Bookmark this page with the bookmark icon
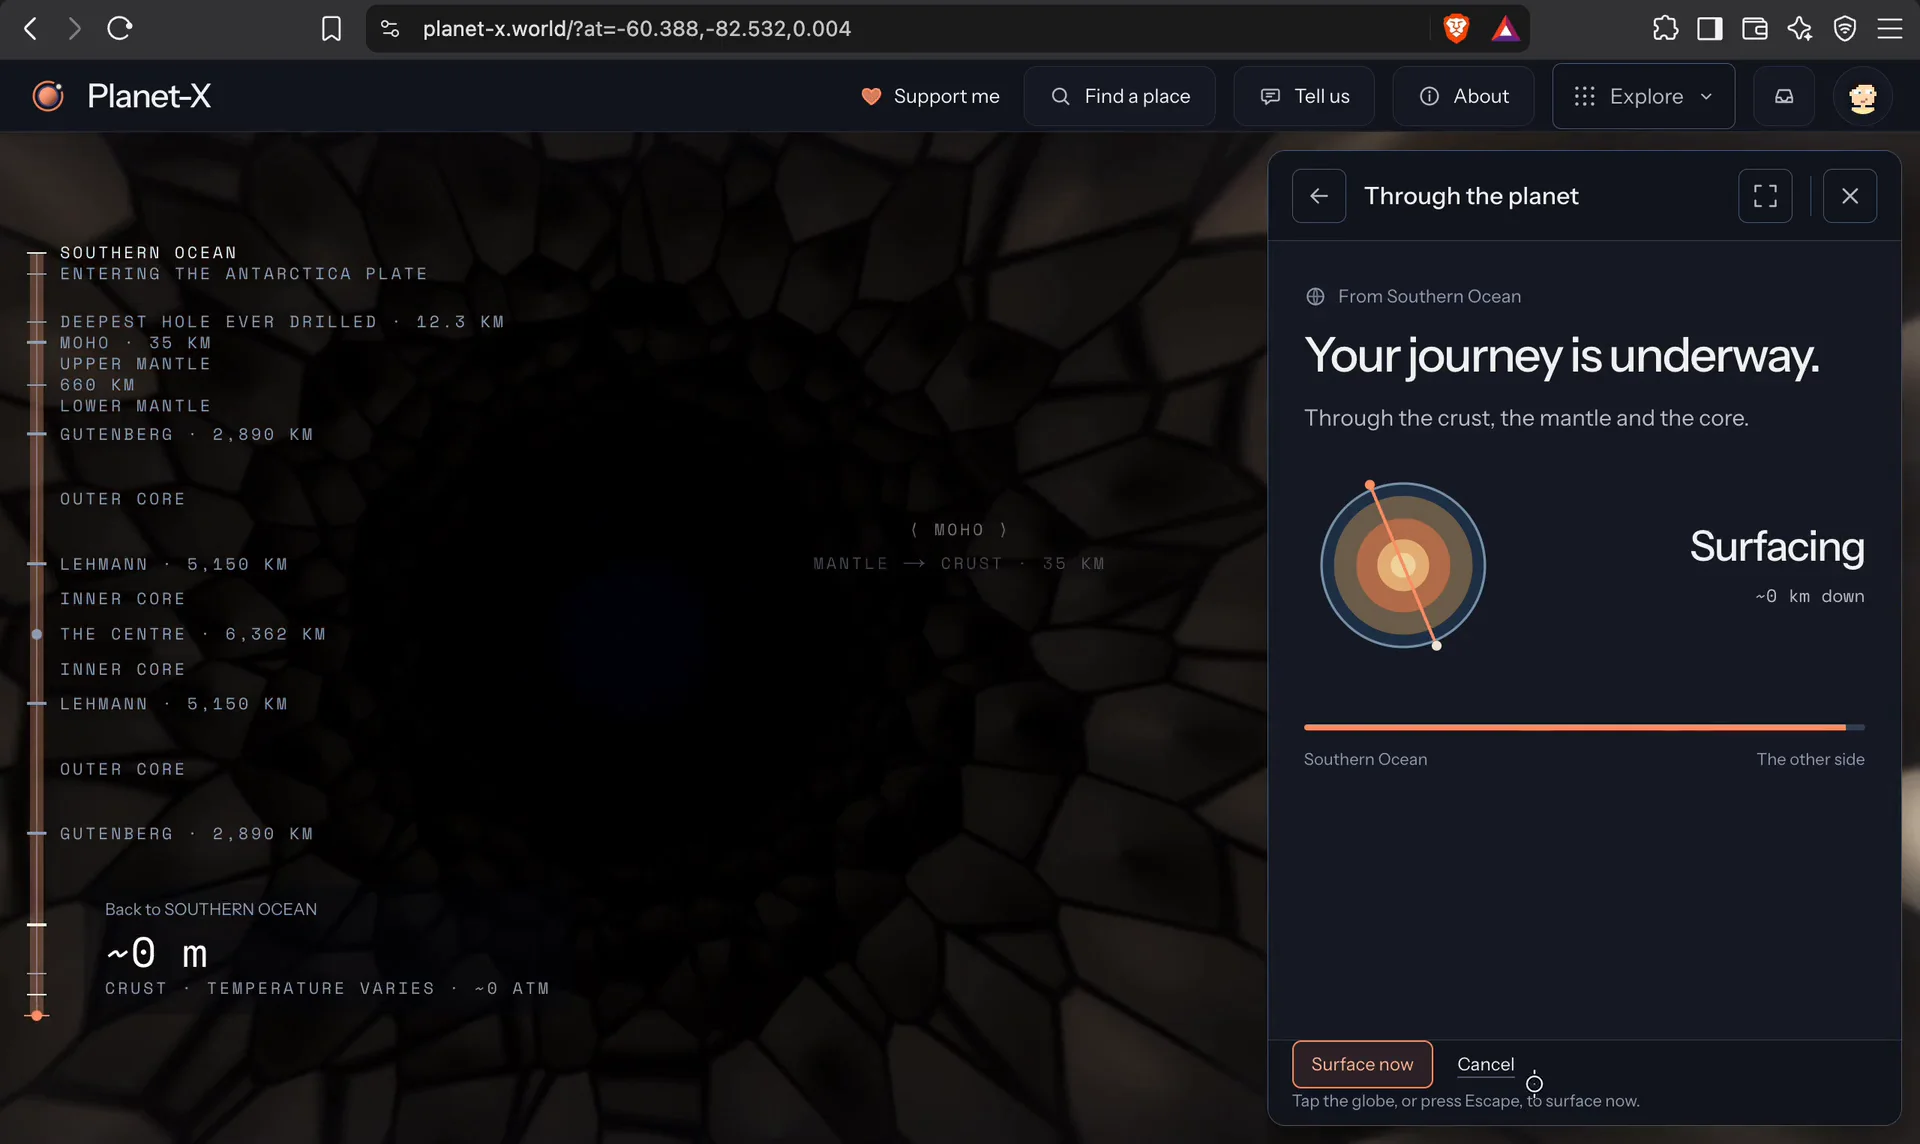This screenshot has width=1920, height=1144. pyautogui.click(x=331, y=29)
